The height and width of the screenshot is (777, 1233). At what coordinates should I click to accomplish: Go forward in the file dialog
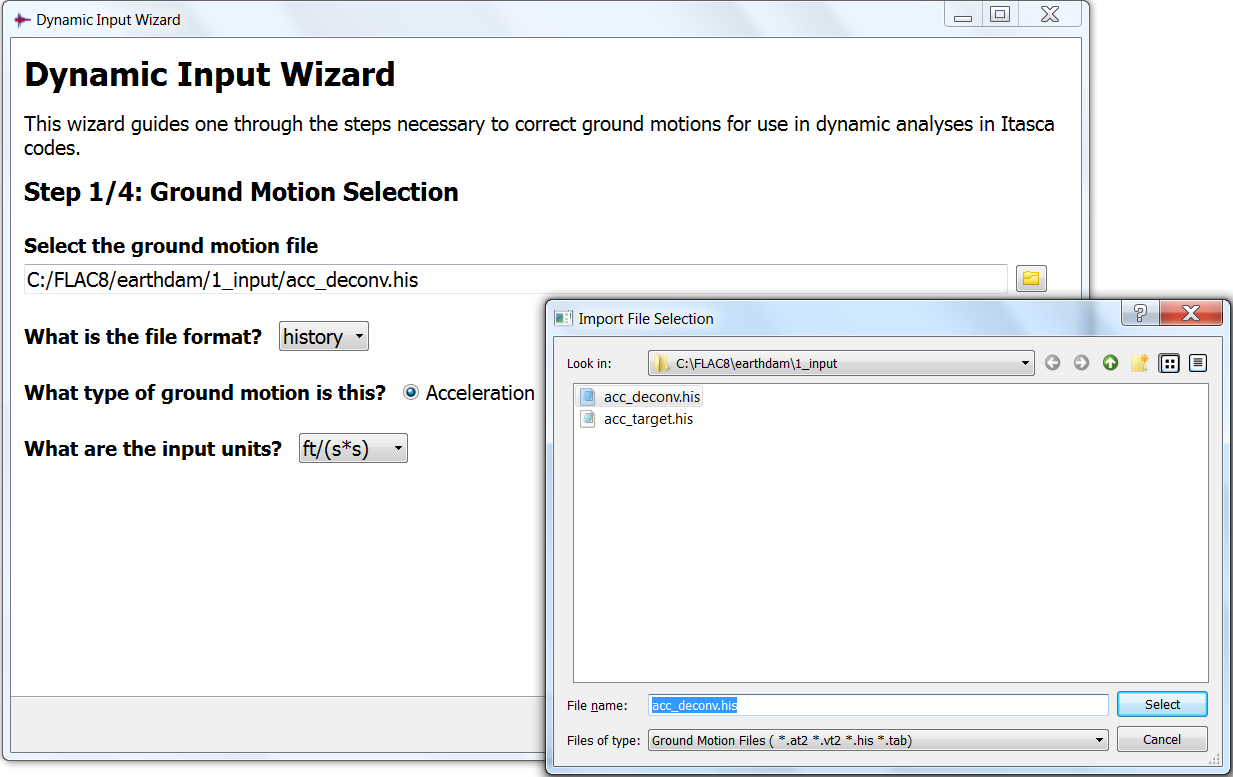coord(1081,363)
